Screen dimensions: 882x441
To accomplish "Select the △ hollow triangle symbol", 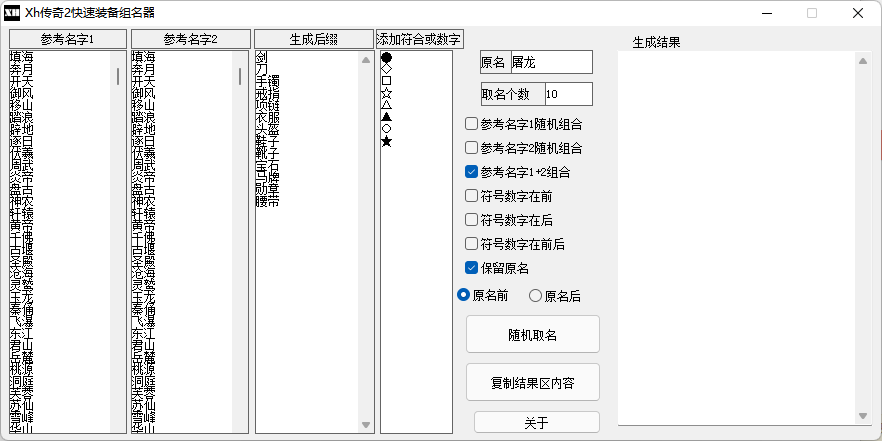I will [x=386, y=105].
